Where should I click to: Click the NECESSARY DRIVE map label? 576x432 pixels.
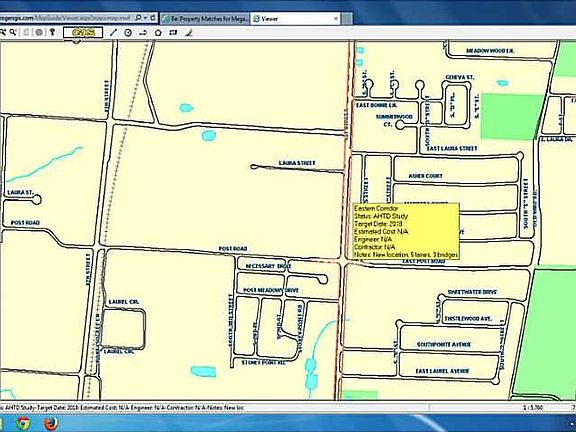[x=268, y=266]
